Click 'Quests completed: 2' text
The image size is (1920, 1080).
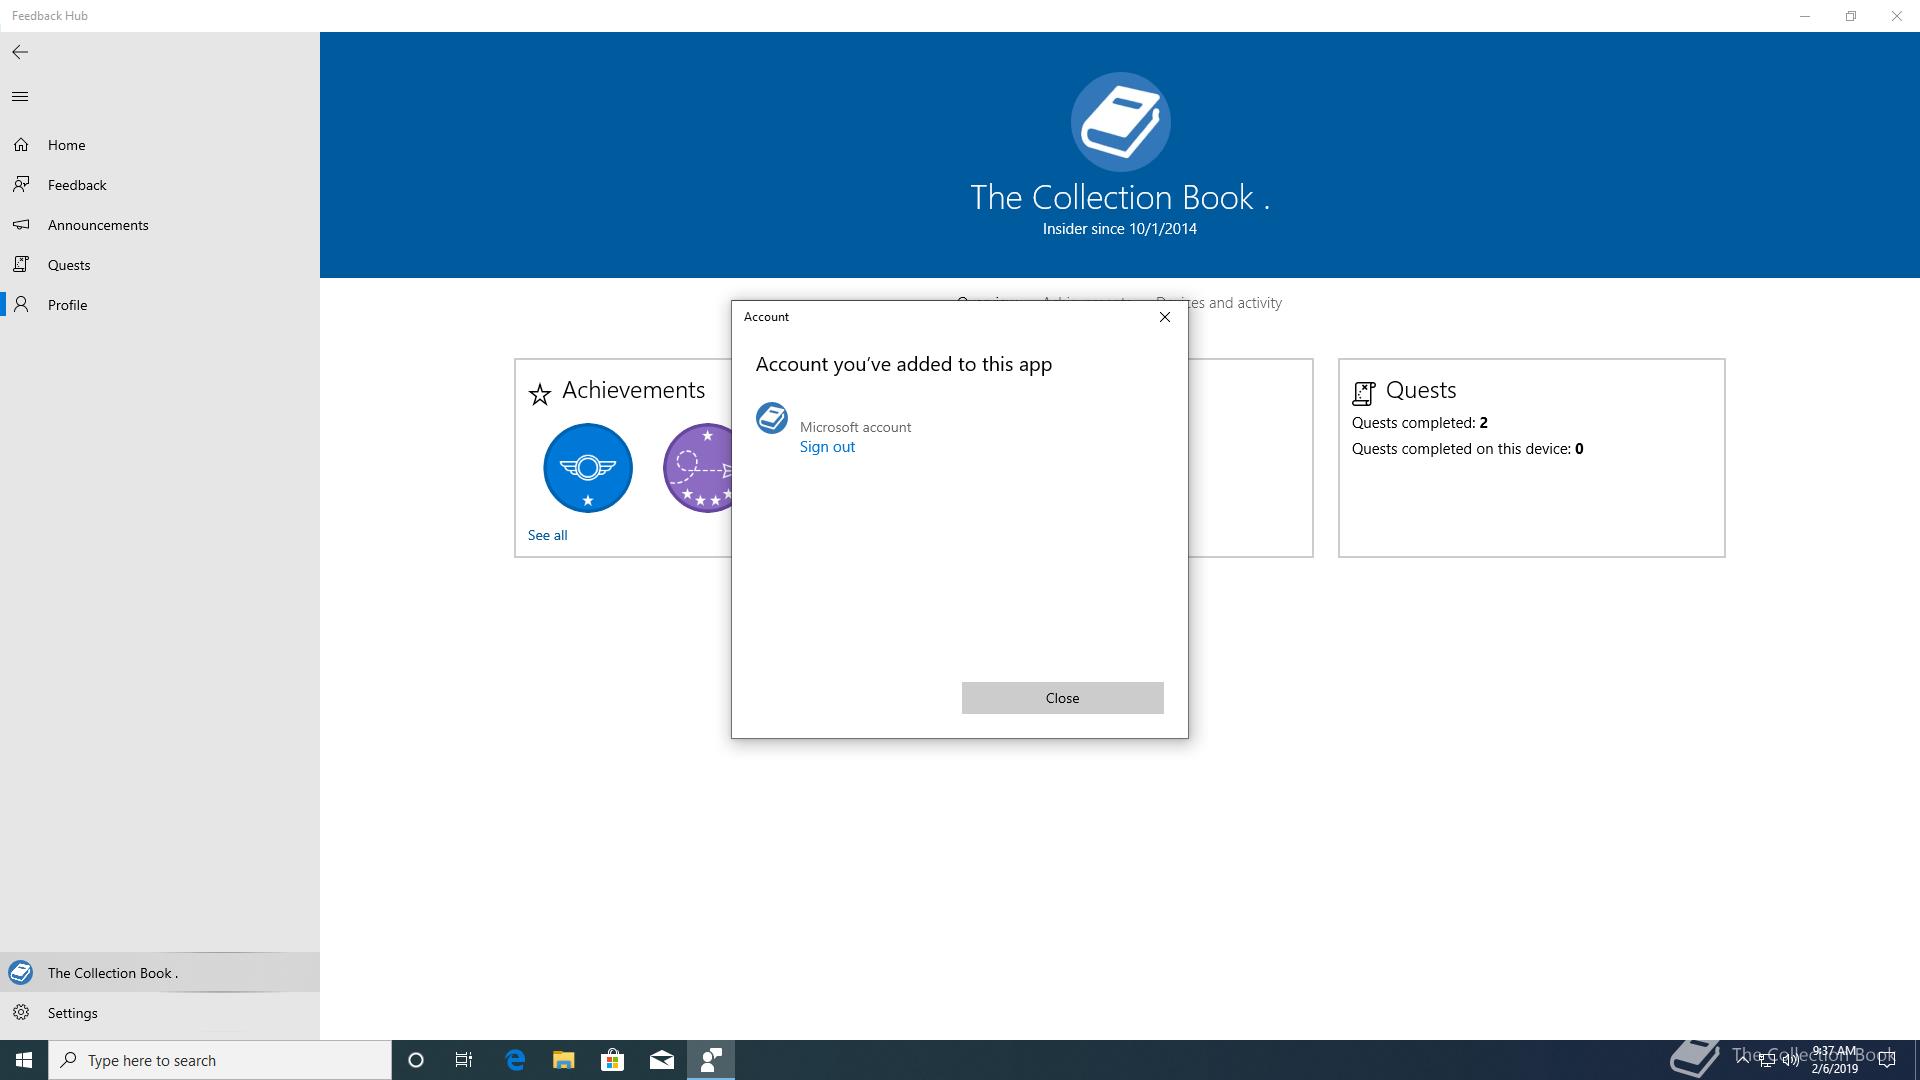1419,423
